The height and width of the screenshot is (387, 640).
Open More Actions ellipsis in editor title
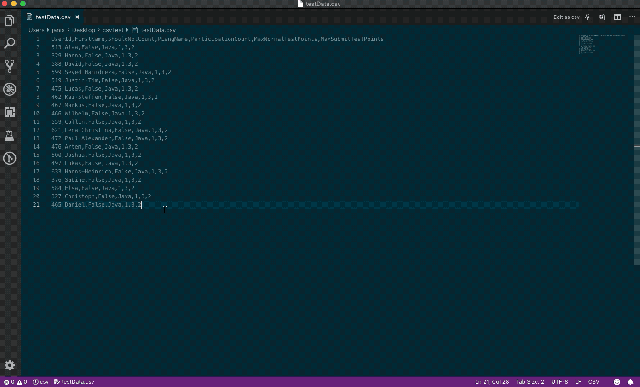632,17
